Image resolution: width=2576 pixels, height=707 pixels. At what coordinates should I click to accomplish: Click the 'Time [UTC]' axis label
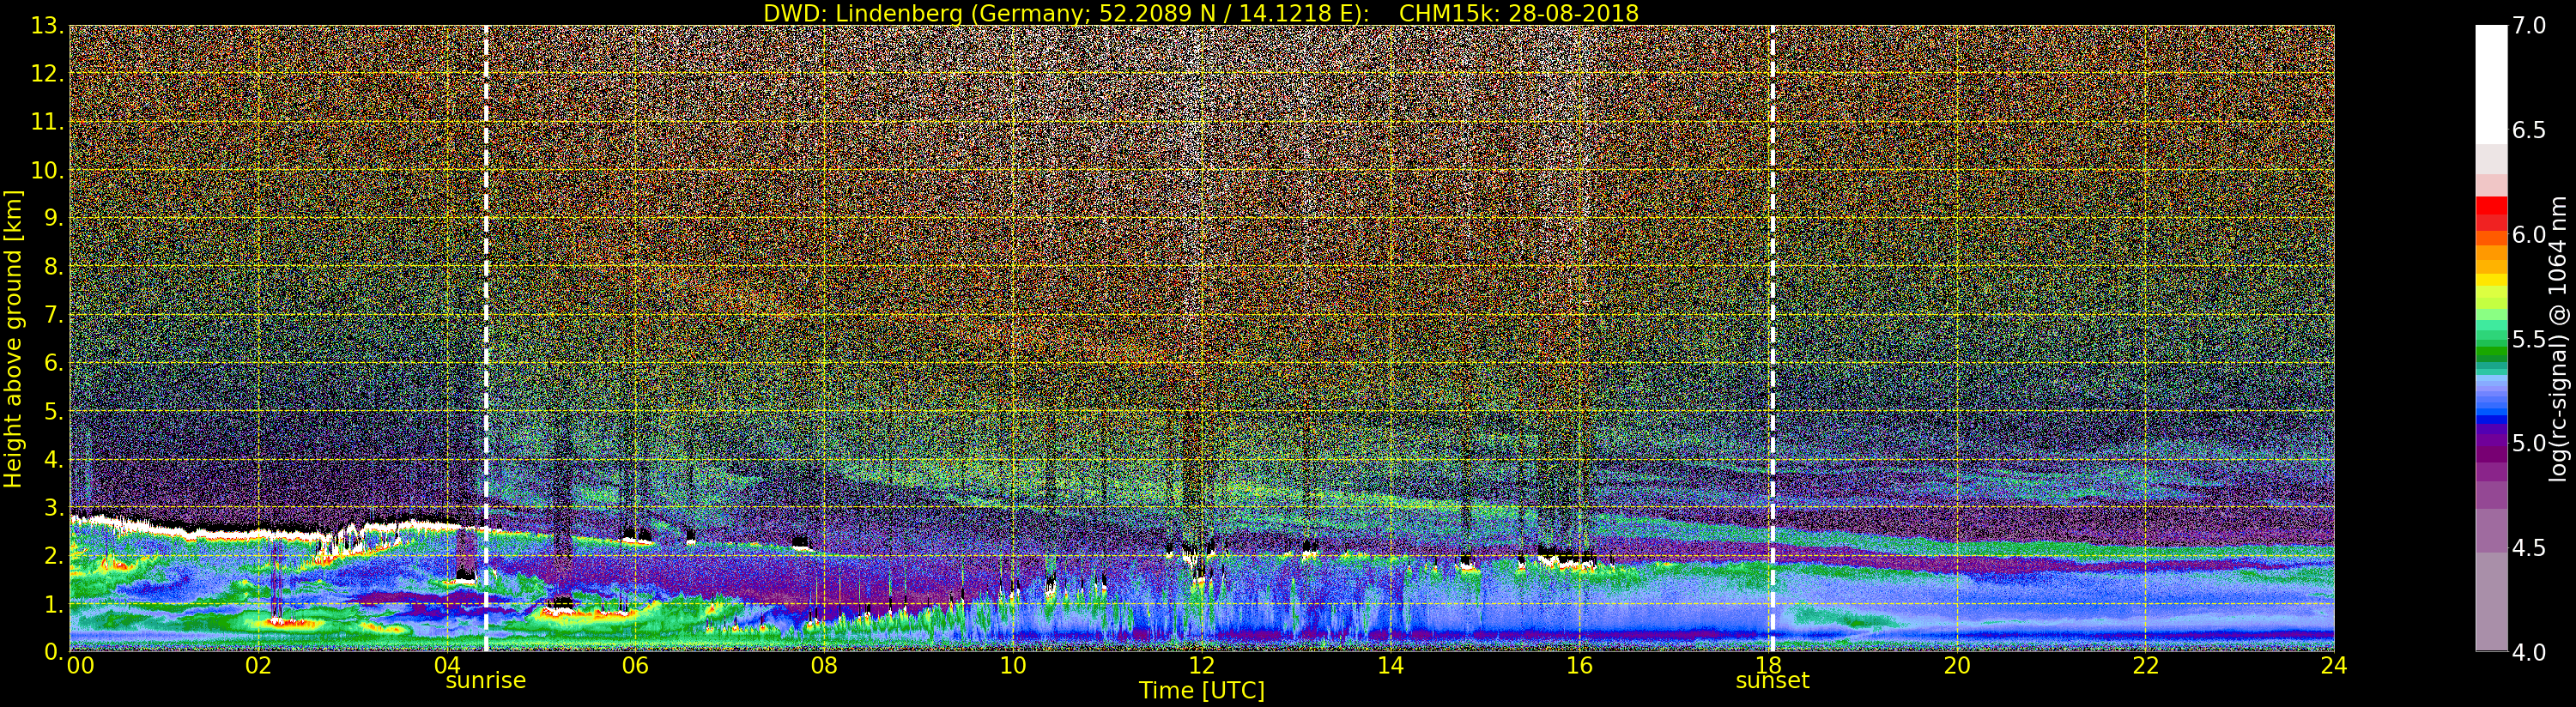coord(1202,691)
